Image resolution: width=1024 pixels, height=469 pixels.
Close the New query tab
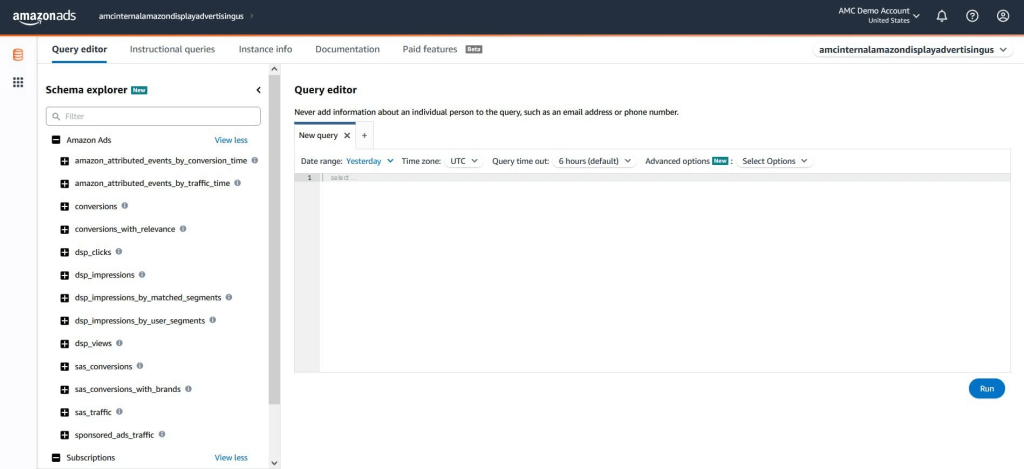tap(347, 135)
